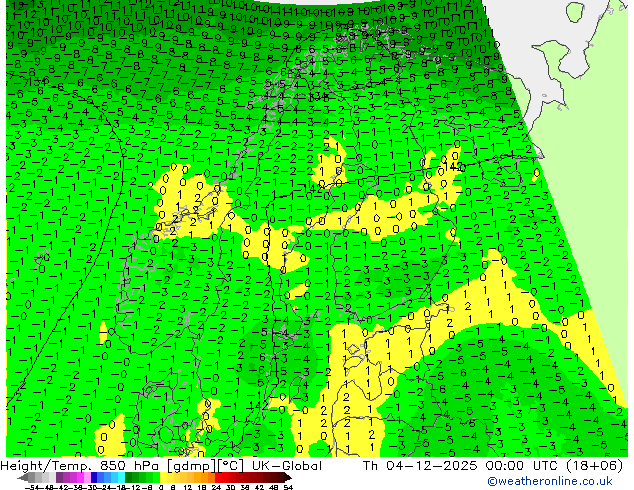Click the cyan legend swatch
The image size is (634, 490).
[121, 477]
